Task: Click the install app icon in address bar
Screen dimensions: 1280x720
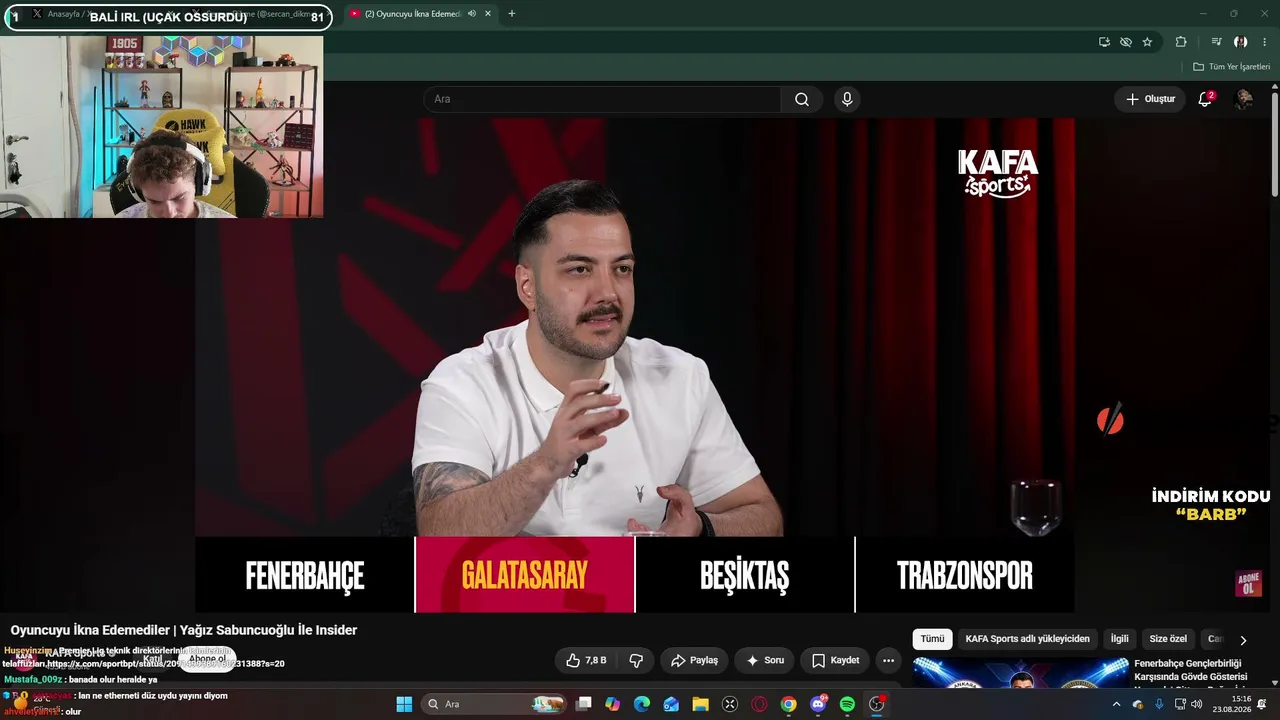Action: tap(1104, 42)
